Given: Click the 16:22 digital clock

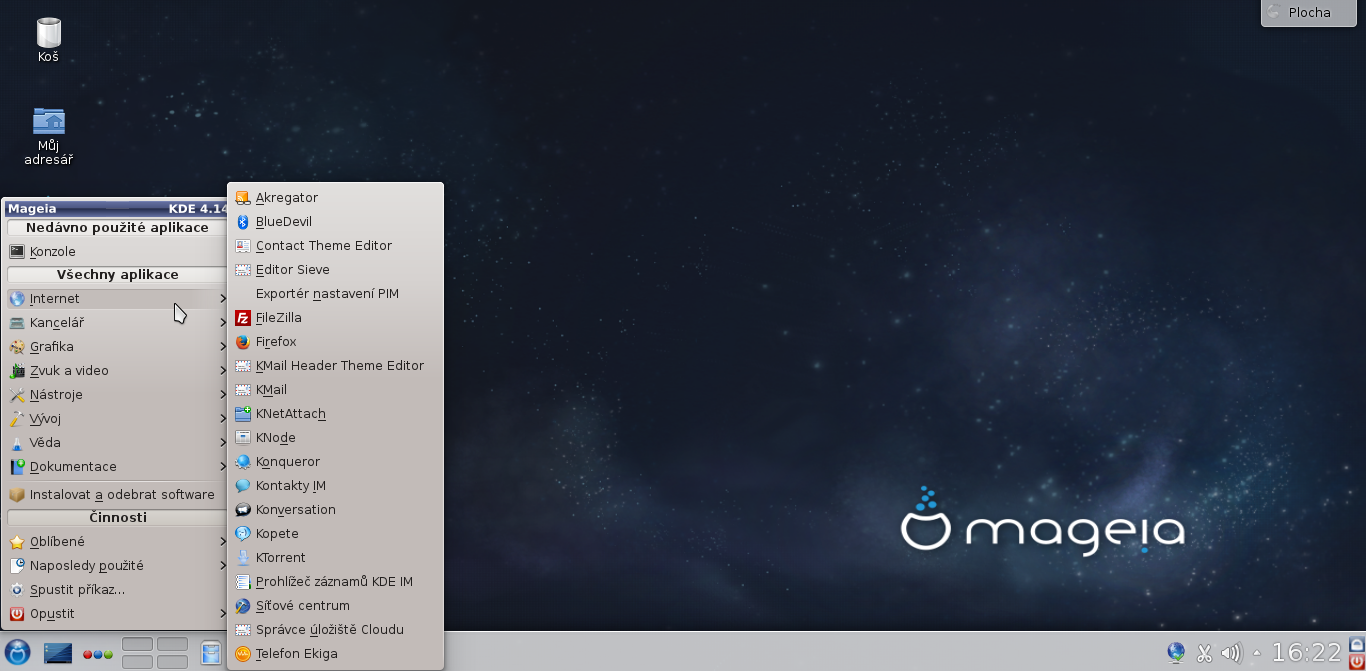Looking at the screenshot, I should [1306, 654].
